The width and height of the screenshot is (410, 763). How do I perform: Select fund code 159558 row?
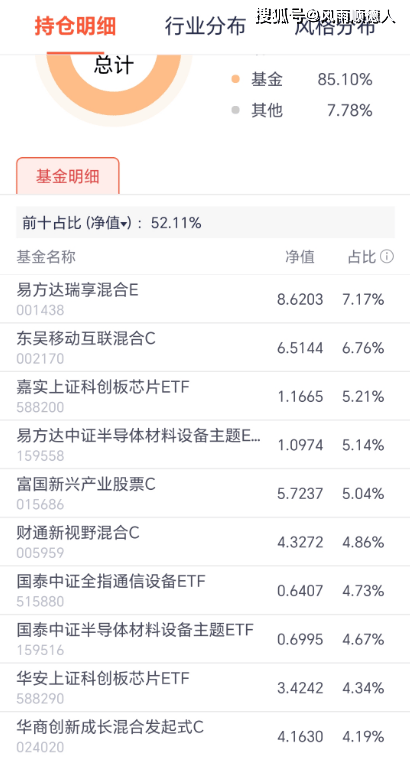(205, 445)
